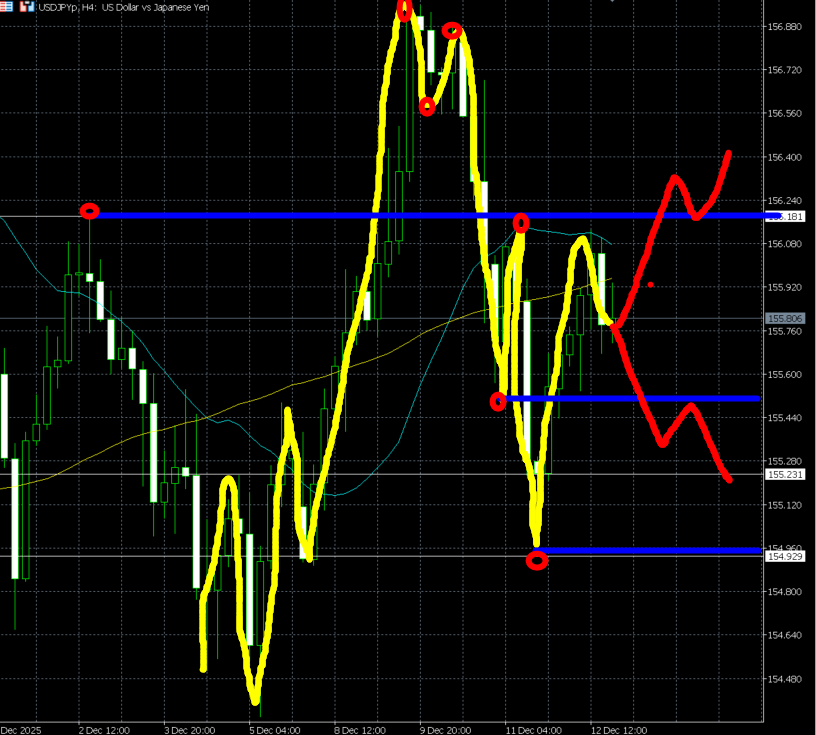
Task: Click the one-click trading panel icon
Action: (x=26, y=6)
